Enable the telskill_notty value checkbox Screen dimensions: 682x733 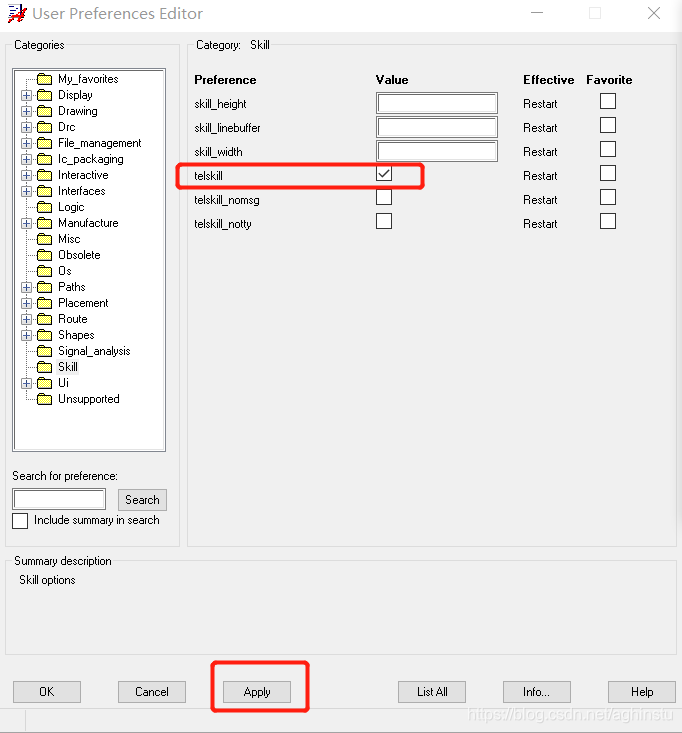point(384,221)
